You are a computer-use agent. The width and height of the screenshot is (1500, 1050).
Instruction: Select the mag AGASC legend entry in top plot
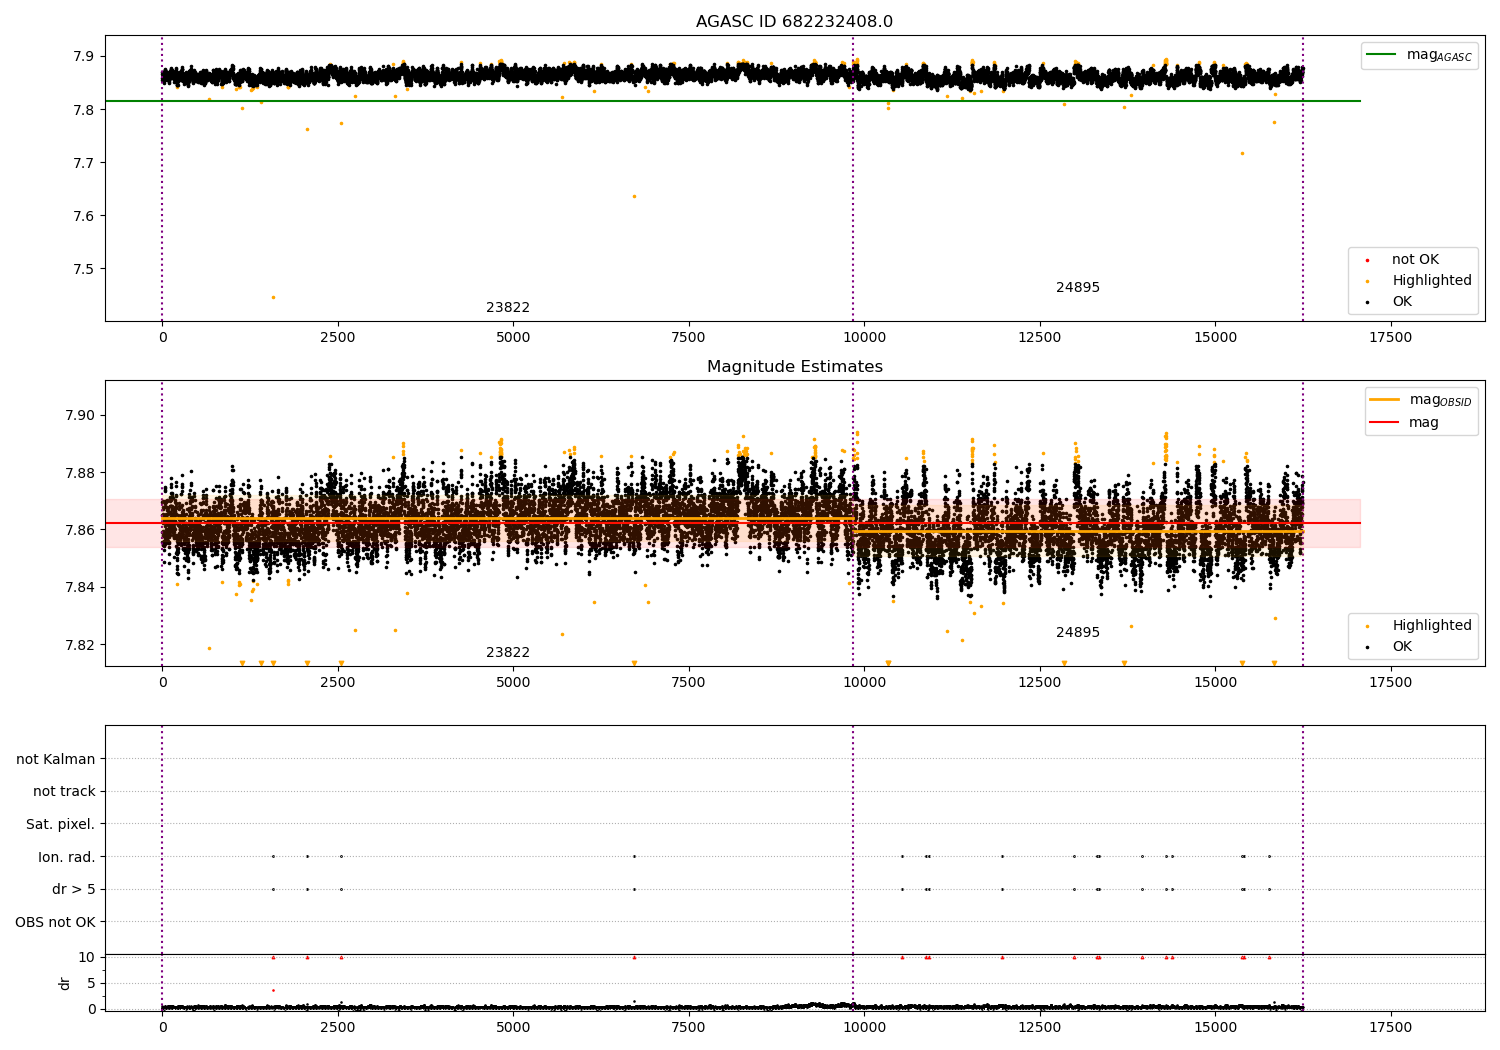click(1419, 55)
